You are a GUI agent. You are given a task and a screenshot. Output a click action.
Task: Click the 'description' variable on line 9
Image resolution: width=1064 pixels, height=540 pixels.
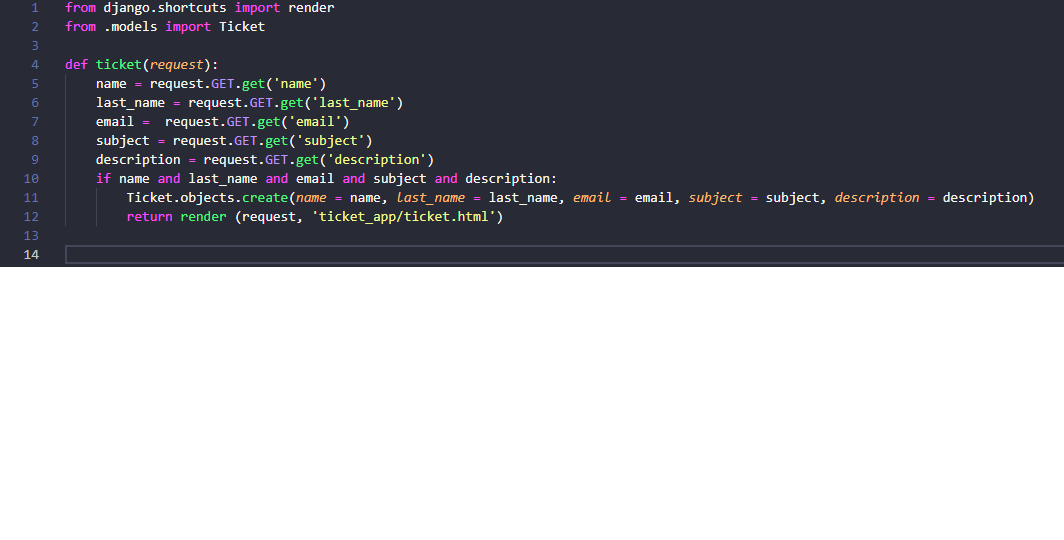pos(138,160)
